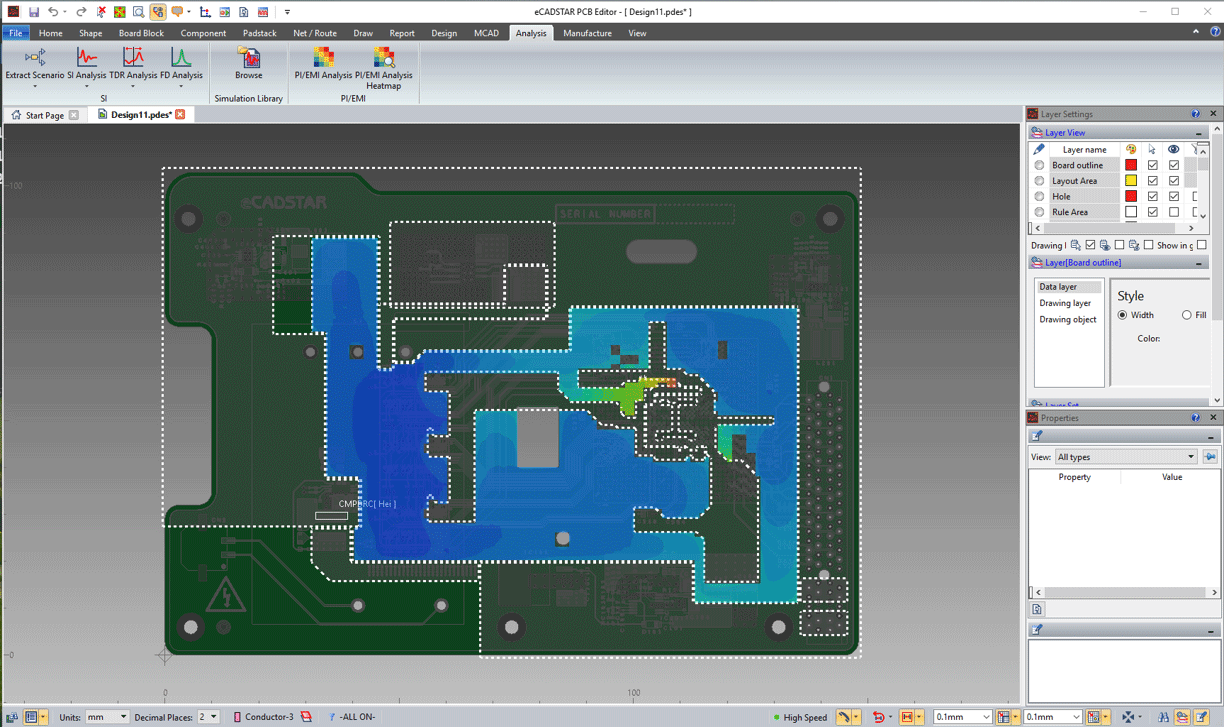Save the design with the floppy disk icon

tap(33, 12)
